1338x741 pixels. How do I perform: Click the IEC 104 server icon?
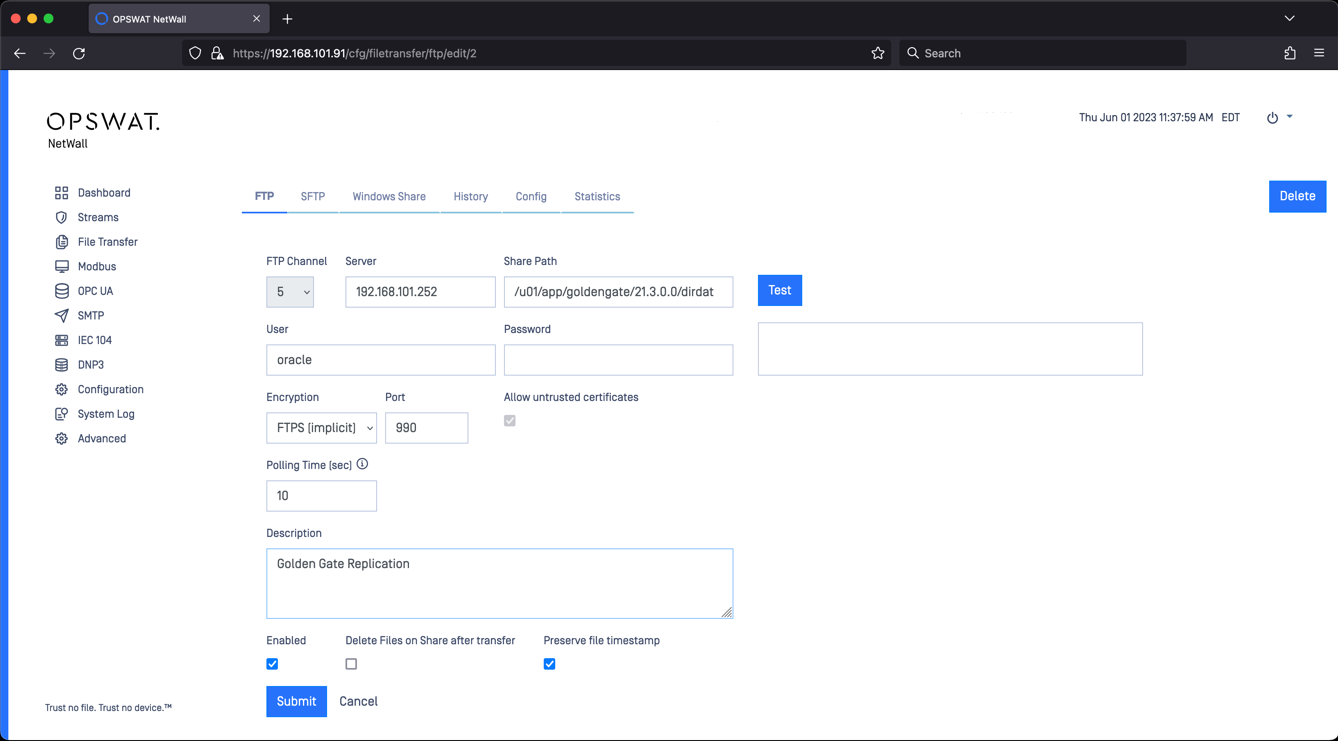tap(61, 340)
